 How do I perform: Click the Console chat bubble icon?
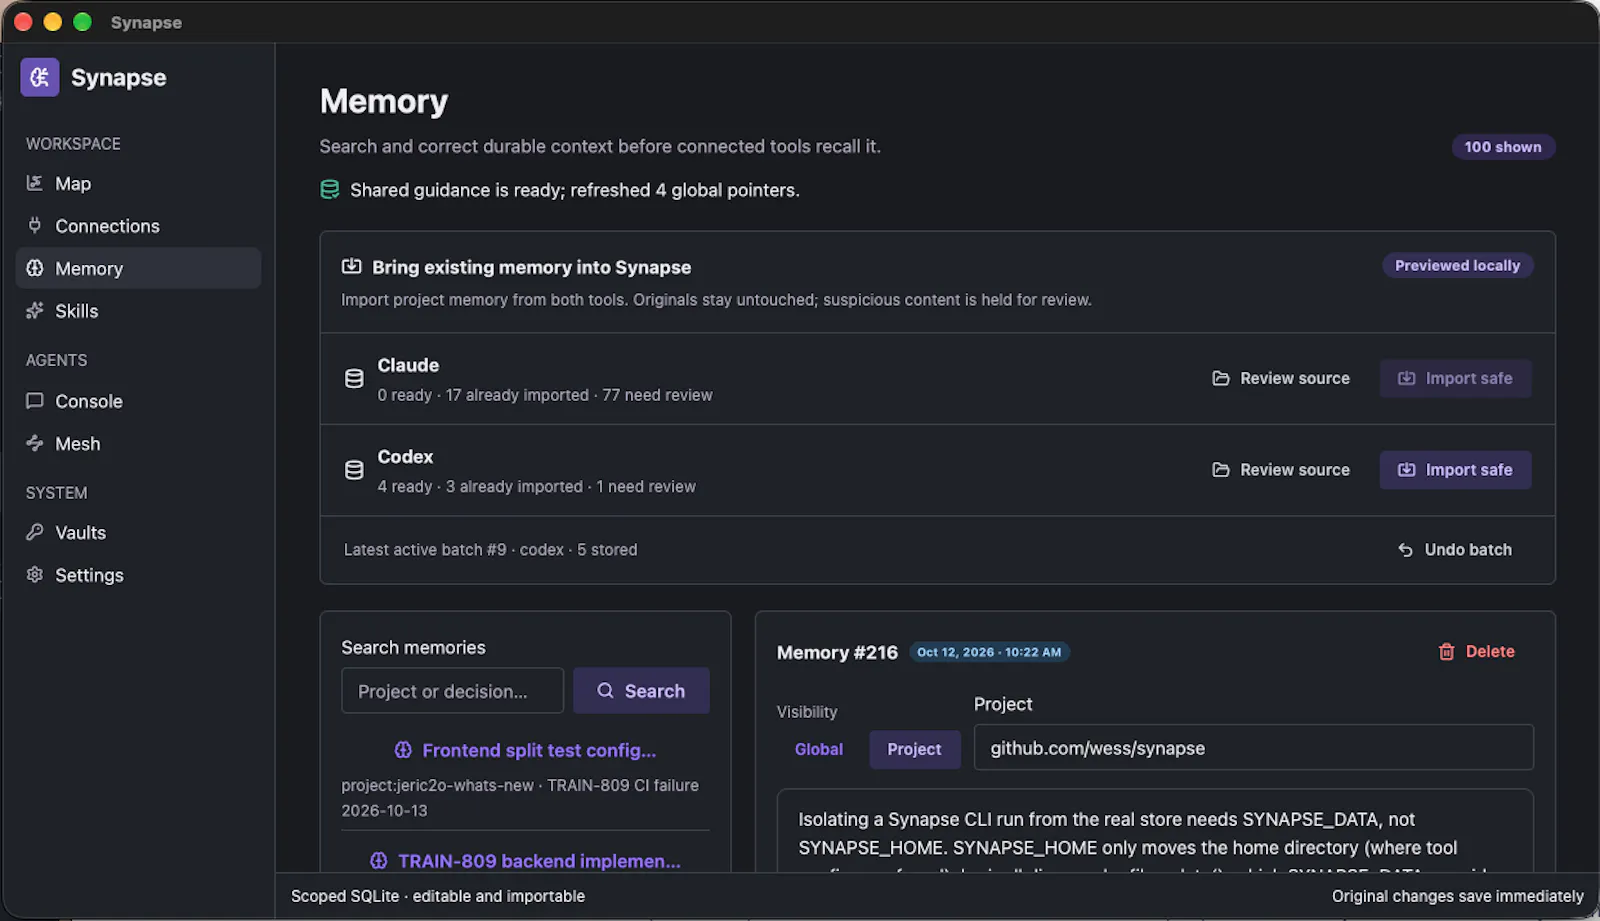pos(35,400)
